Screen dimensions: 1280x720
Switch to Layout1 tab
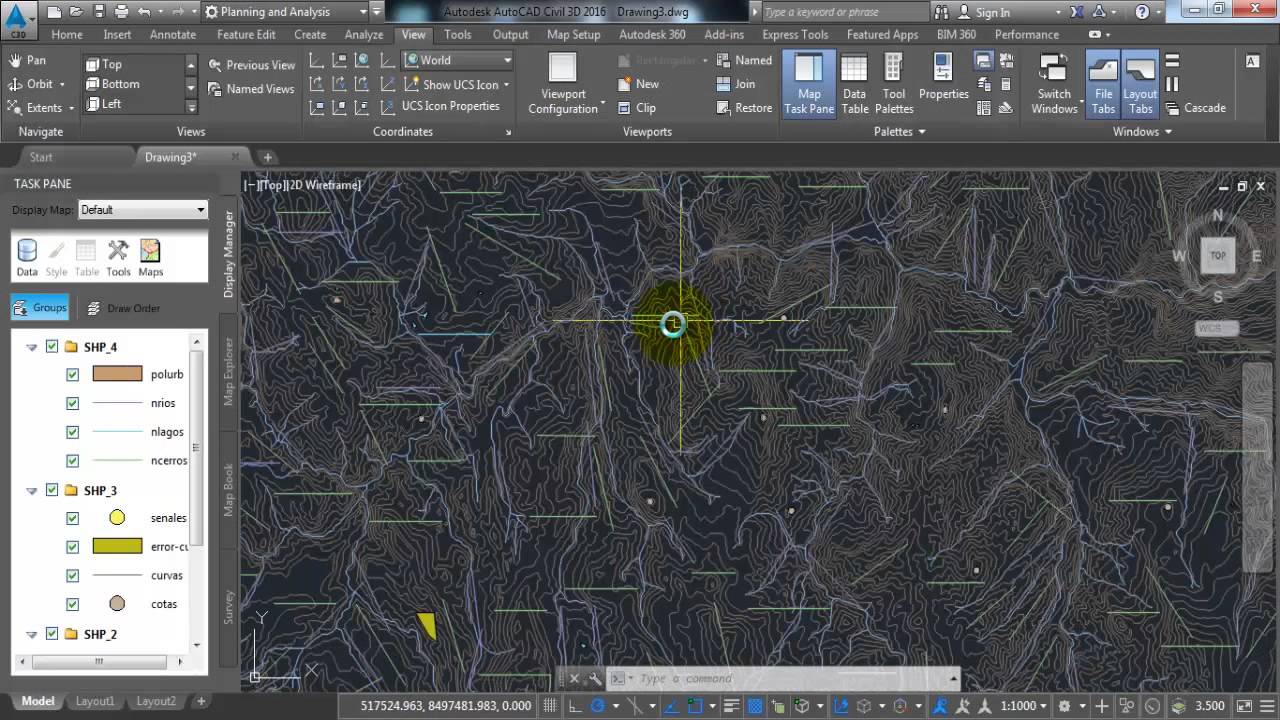point(95,701)
